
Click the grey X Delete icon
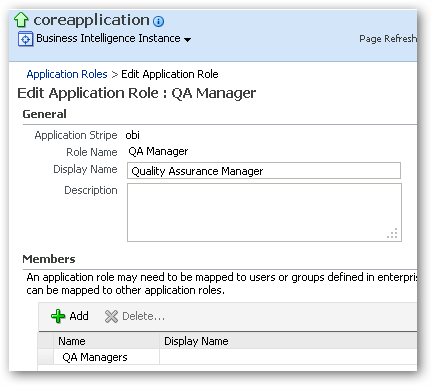pos(111,316)
